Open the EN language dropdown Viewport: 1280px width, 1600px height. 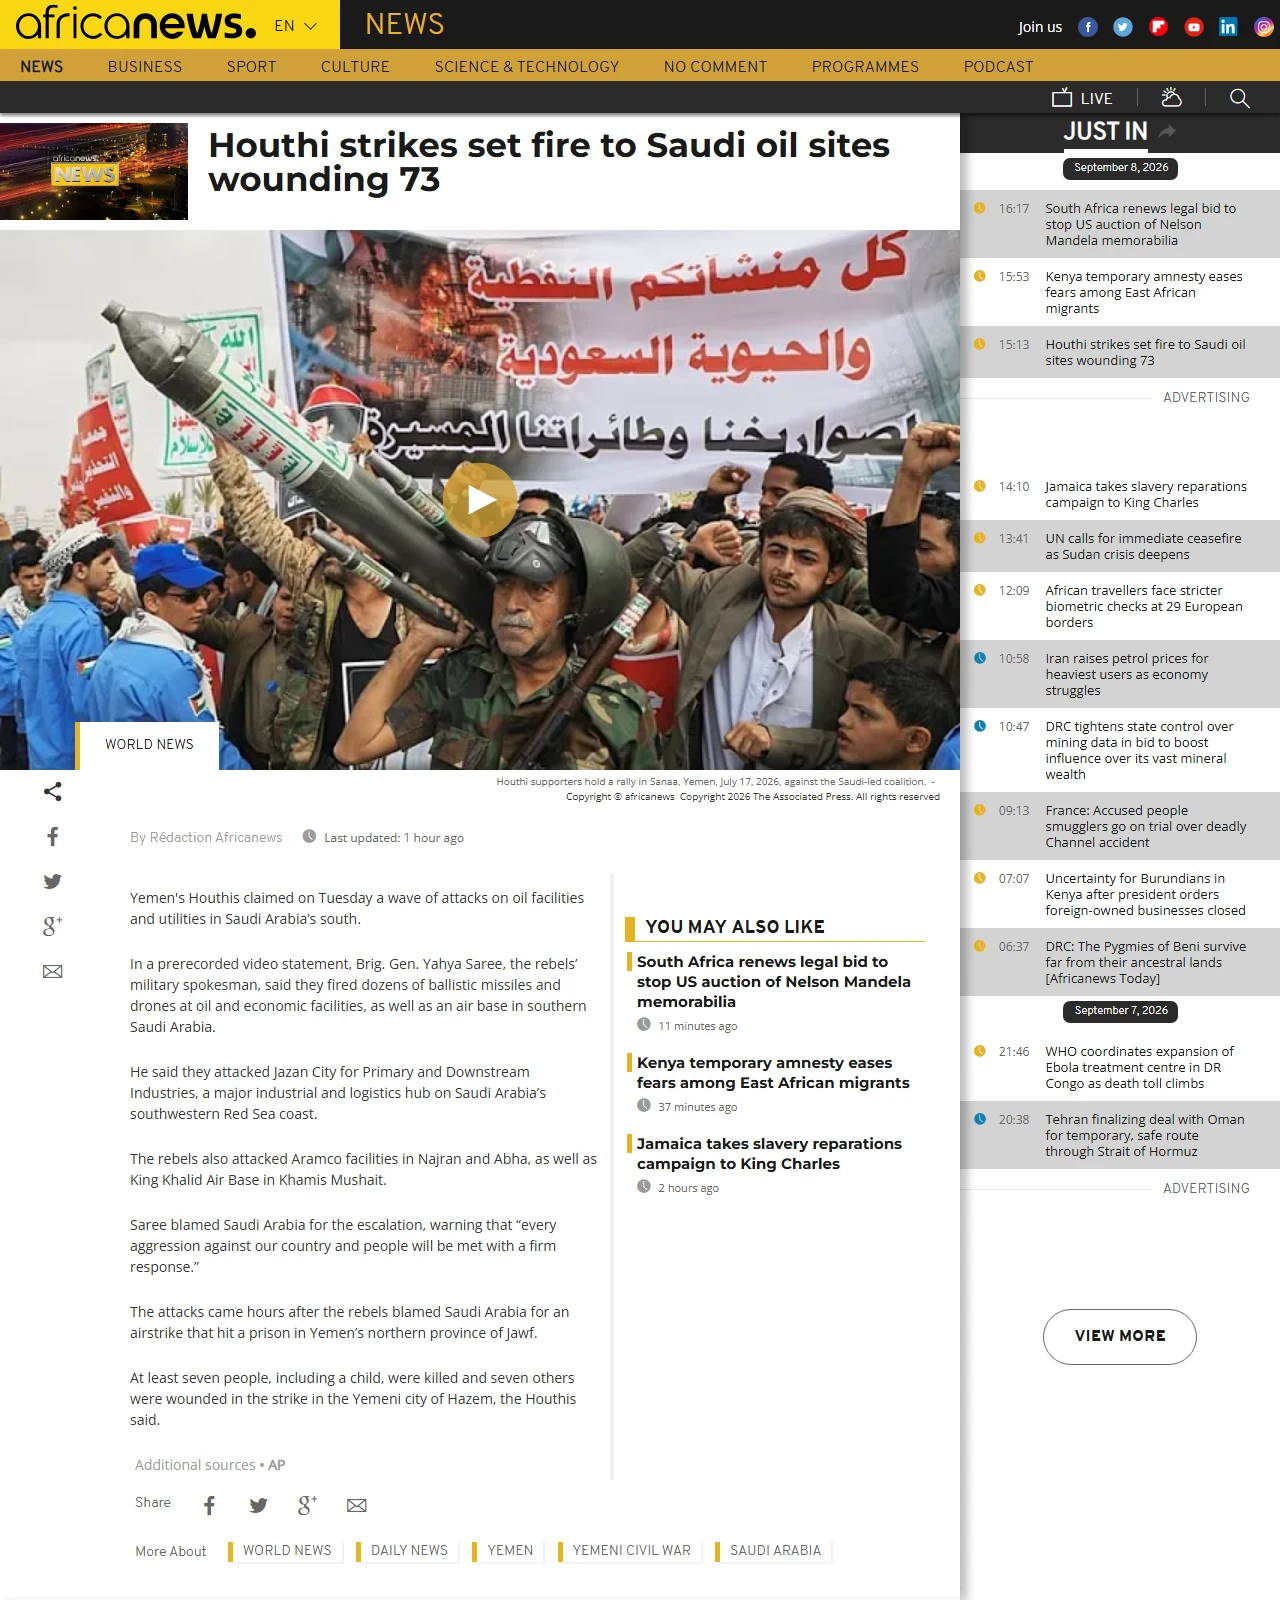296,26
